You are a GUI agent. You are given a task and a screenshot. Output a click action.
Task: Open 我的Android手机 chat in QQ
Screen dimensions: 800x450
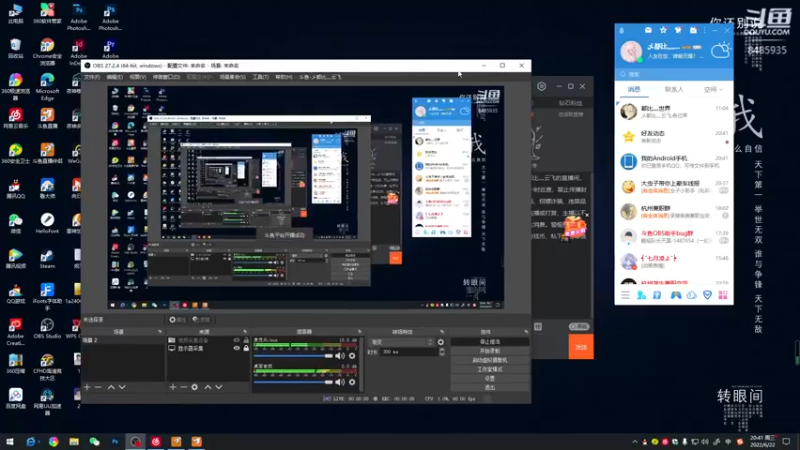[x=674, y=162]
